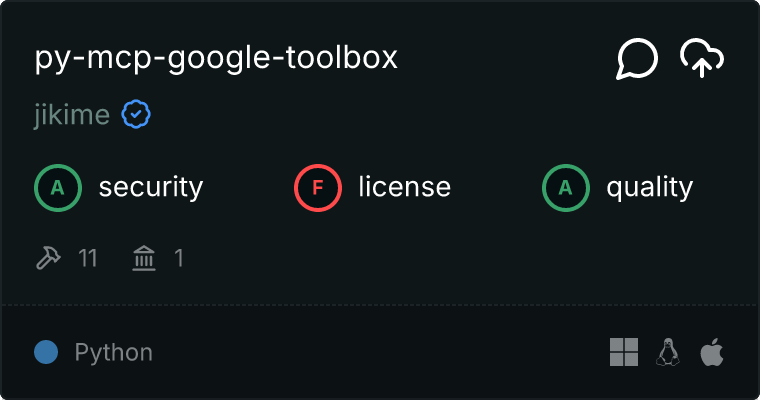Click the quality label text

(x=650, y=187)
